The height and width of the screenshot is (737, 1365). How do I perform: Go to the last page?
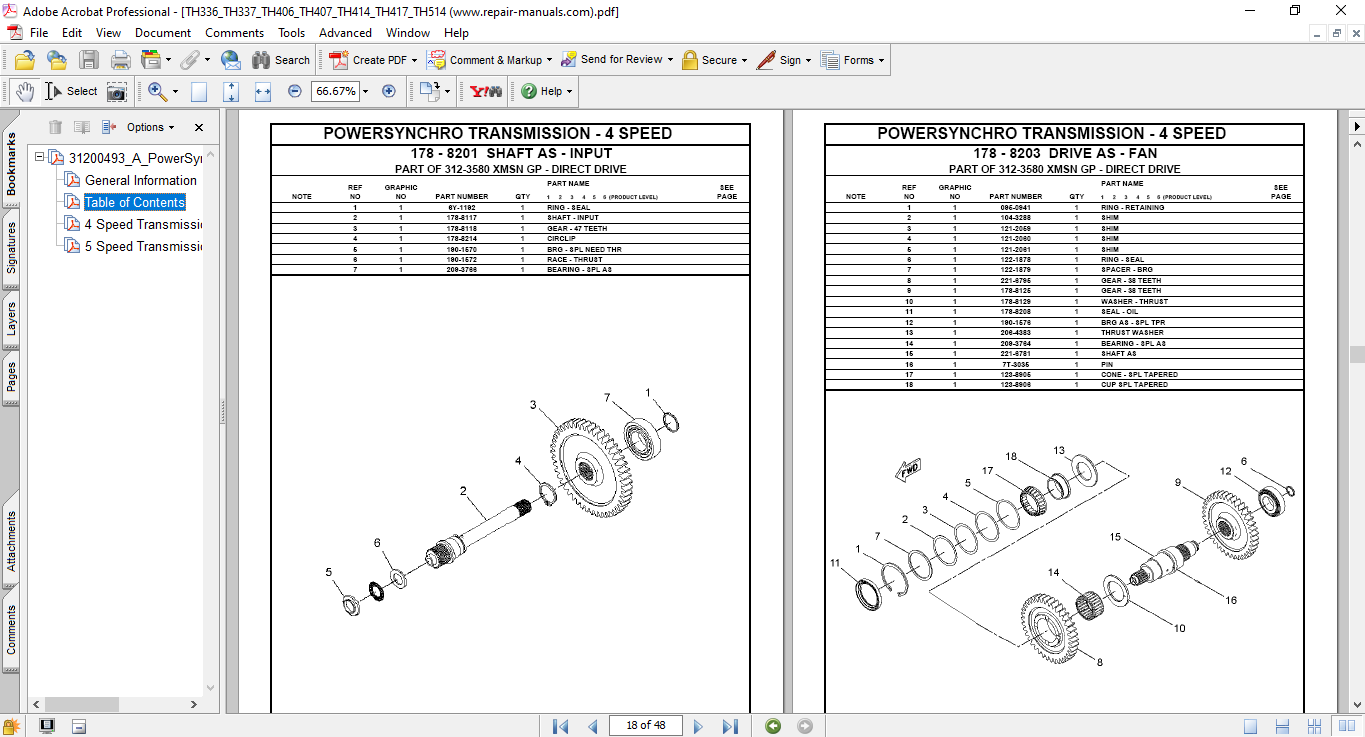(730, 726)
